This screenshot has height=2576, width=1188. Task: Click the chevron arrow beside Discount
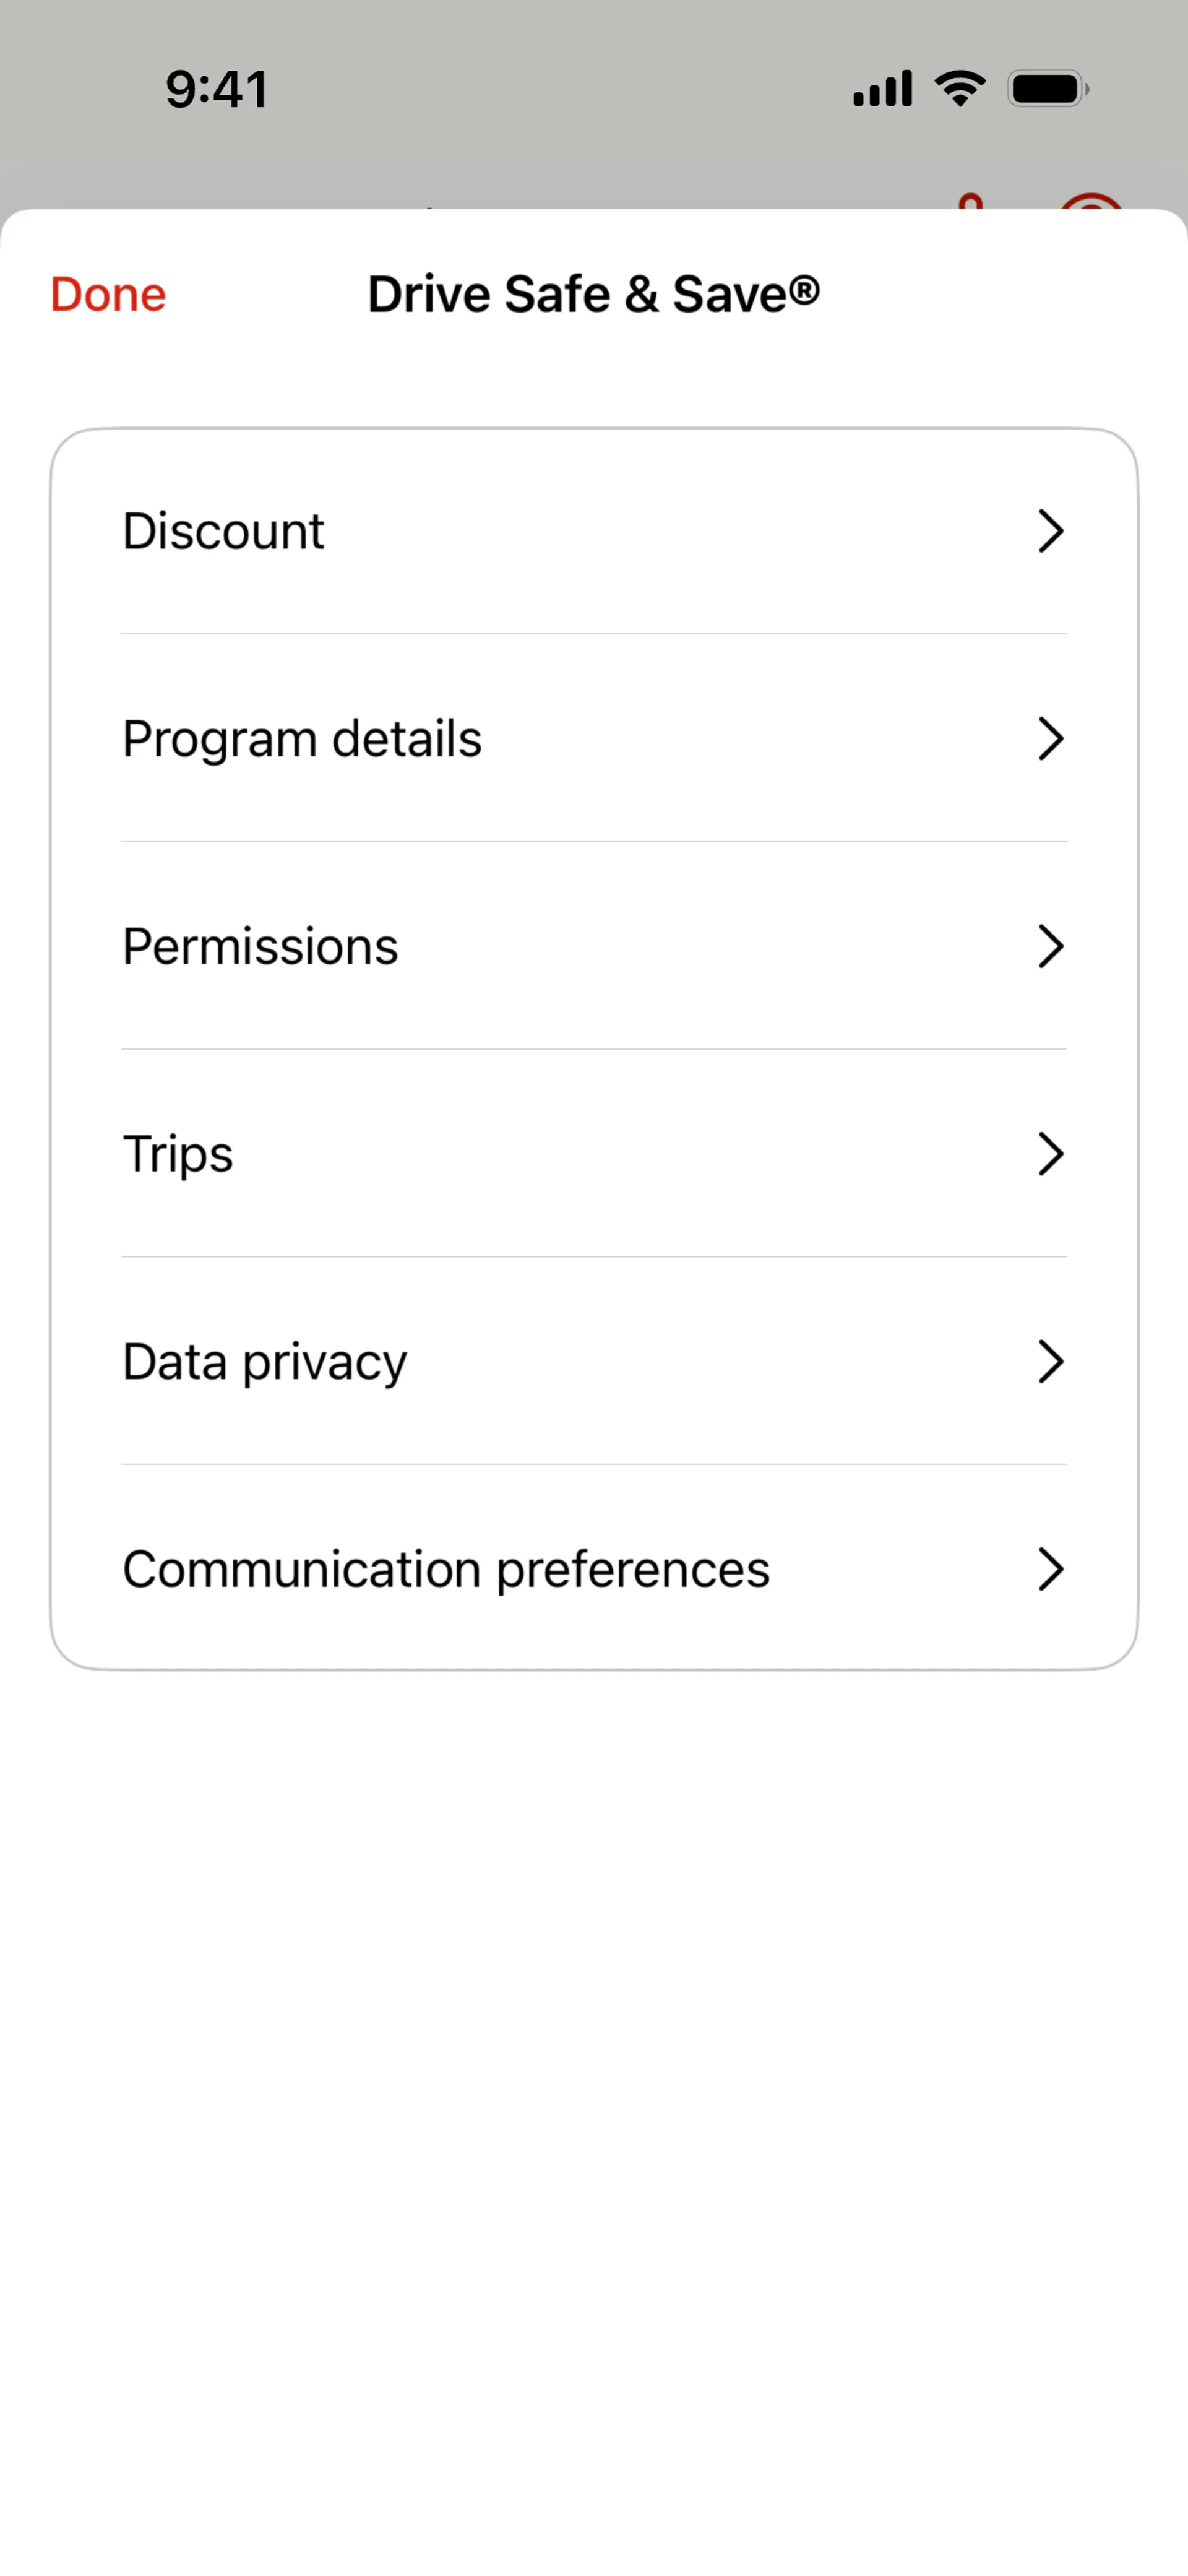tap(1049, 531)
